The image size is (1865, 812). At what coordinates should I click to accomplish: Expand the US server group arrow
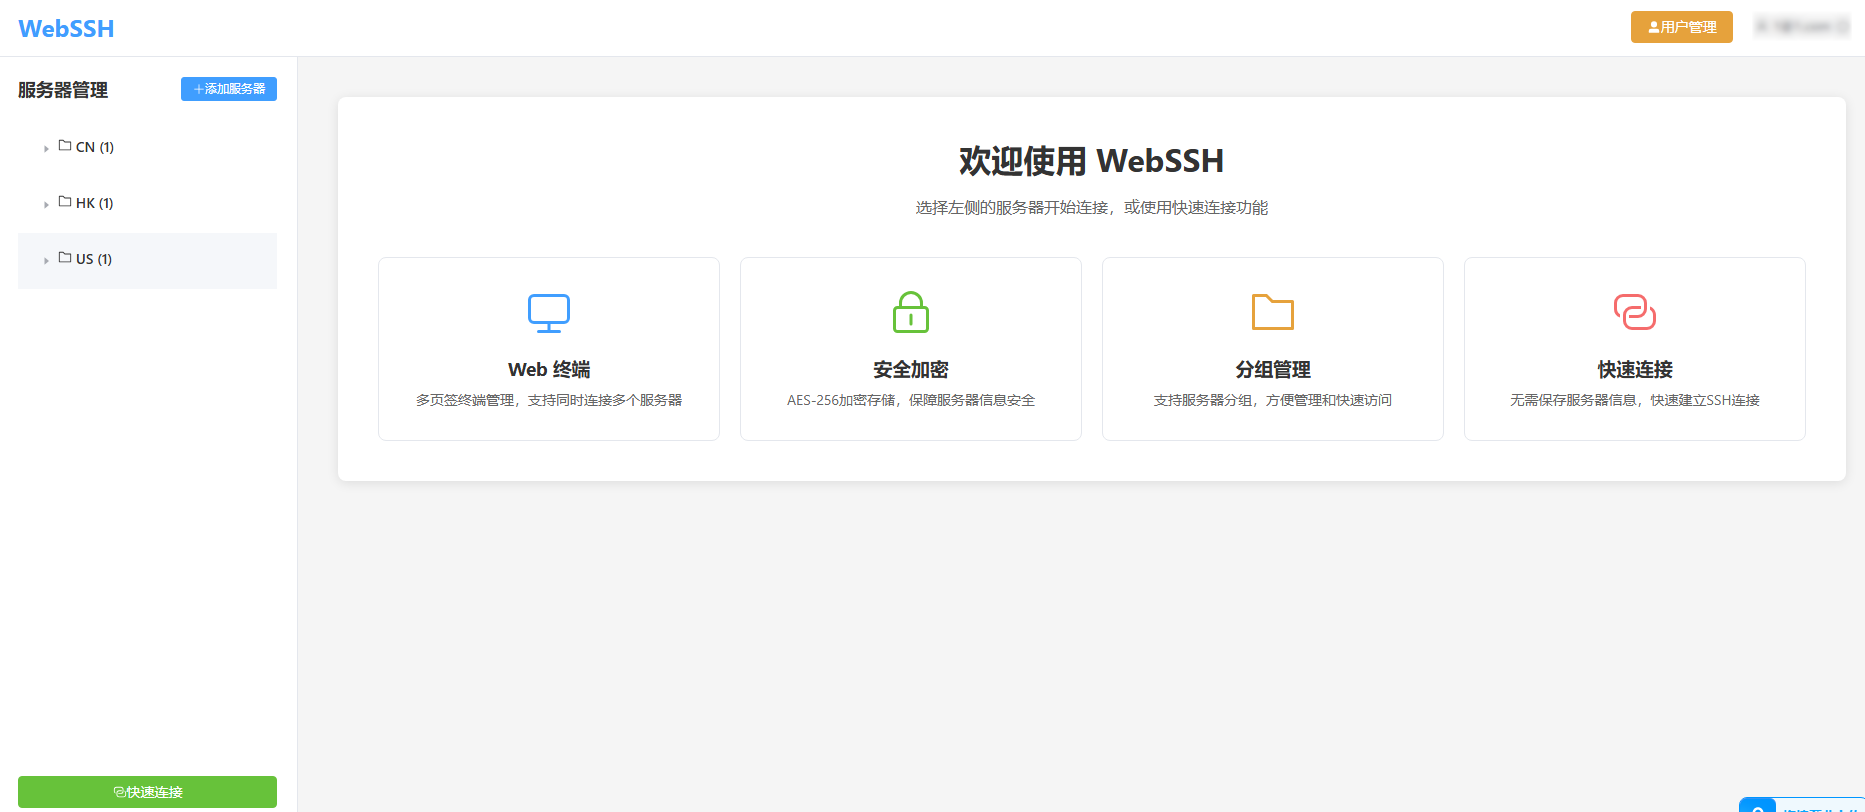pyautogui.click(x=46, y=260)
